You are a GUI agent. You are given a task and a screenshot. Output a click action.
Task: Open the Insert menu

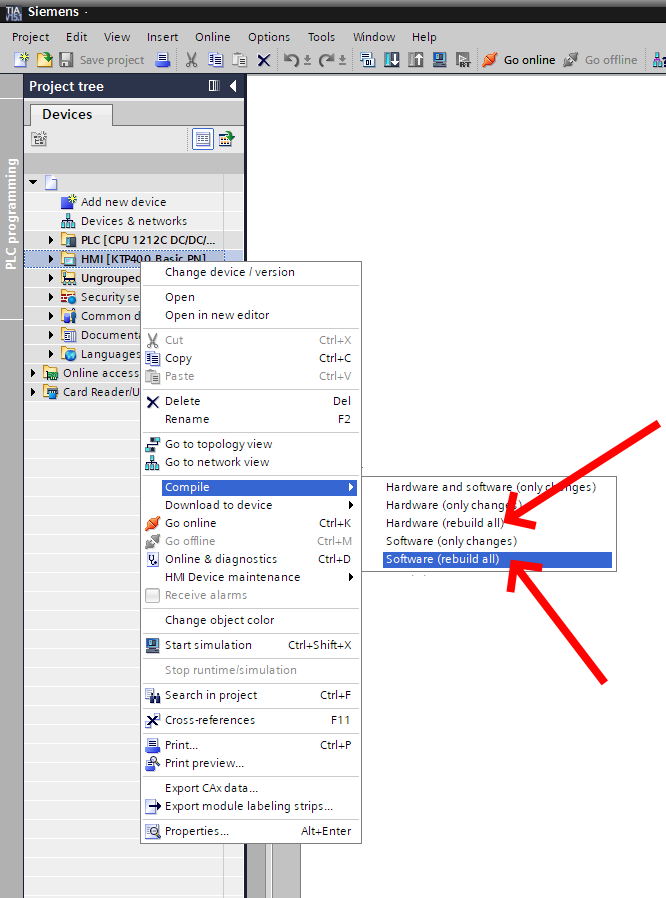click(x=162, y=37)
